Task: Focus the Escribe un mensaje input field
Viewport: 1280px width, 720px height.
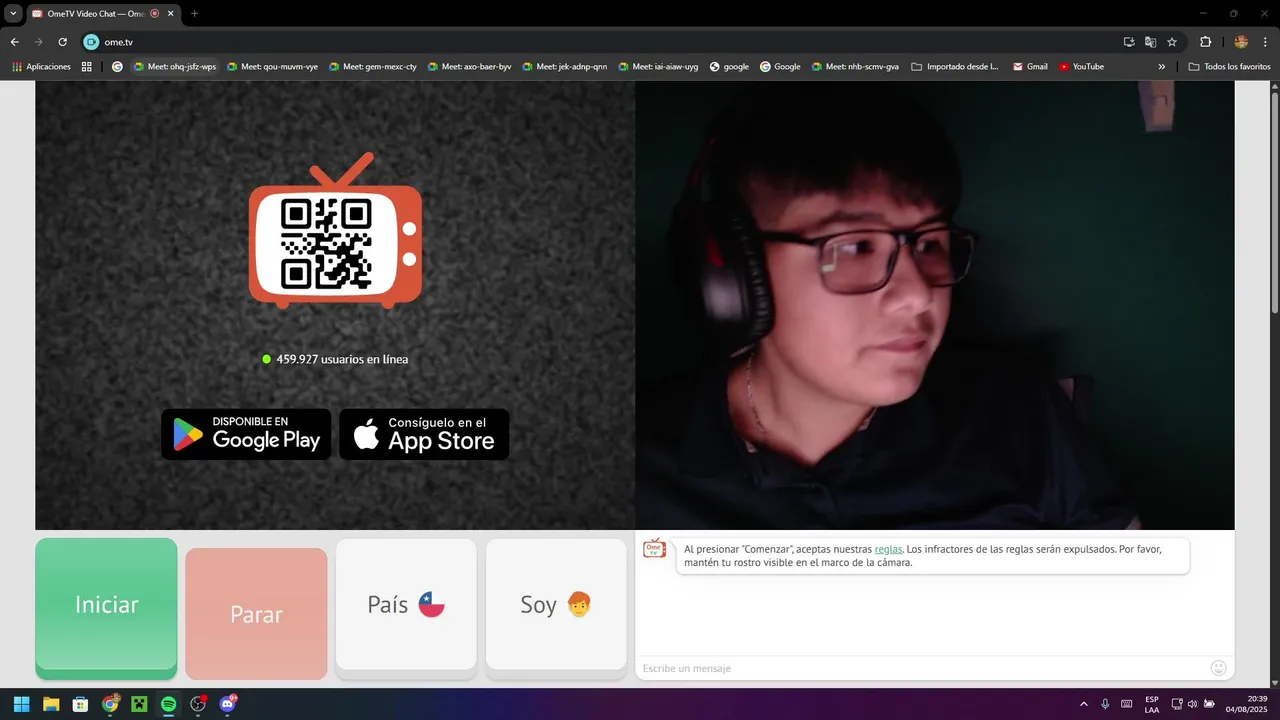Action: pos(920,668)
